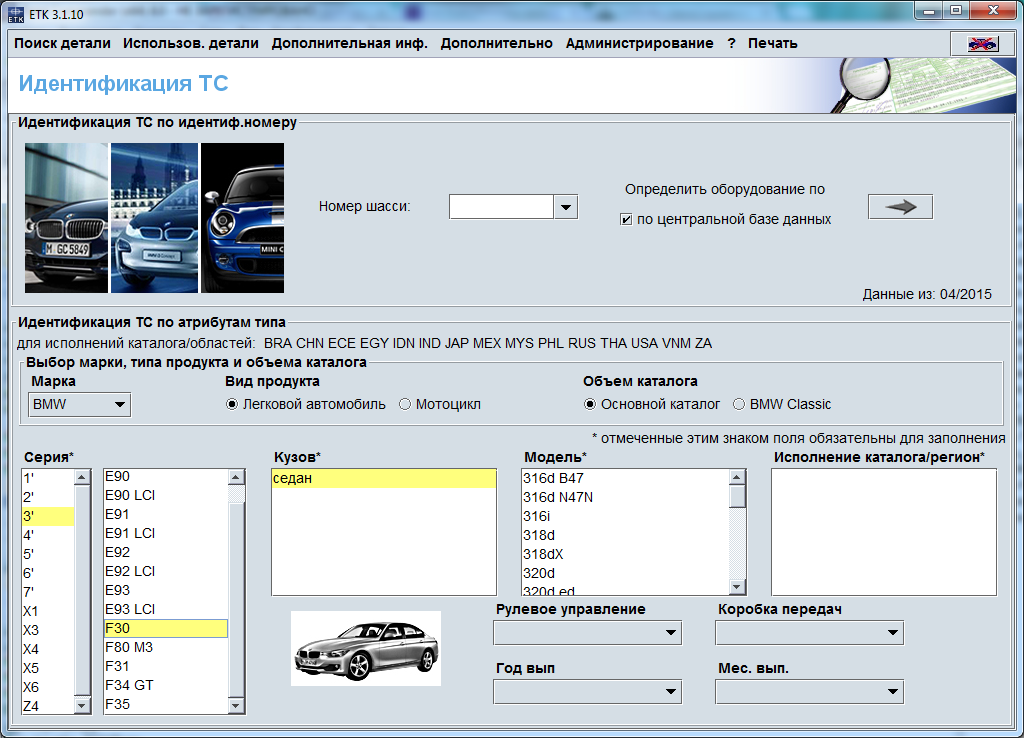Image resolution: width=1024 pixels, height=738 pixels.
Task: Select X1 in the Серия list
Action: point(48,611)
